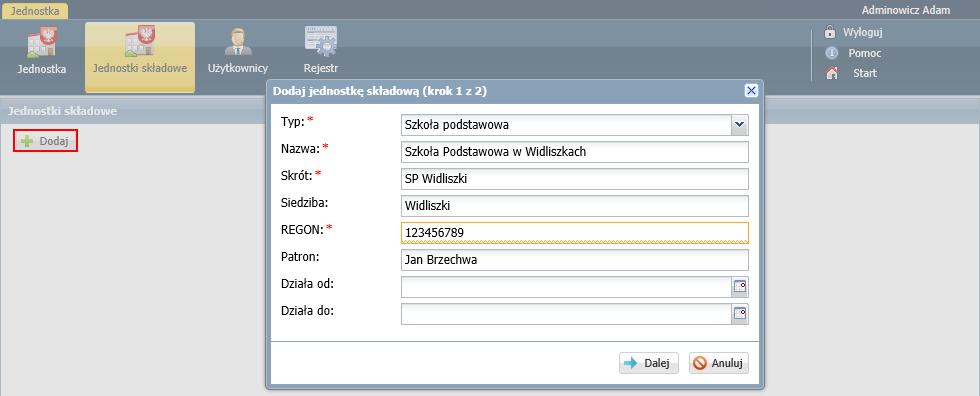Go to the Start link
Image resolution: width=980 pixels, height=396 pixels.
coord(865,73)
